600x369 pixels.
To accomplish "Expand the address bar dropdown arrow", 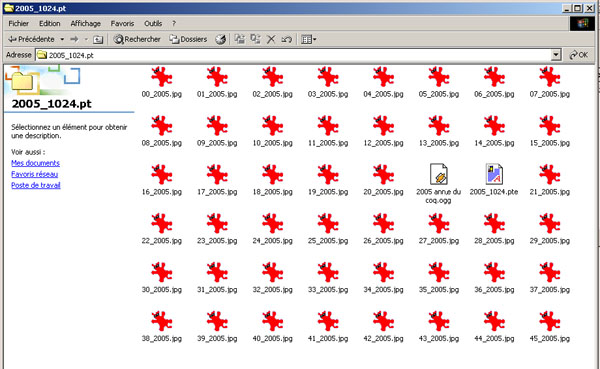I will pos(556,55).
